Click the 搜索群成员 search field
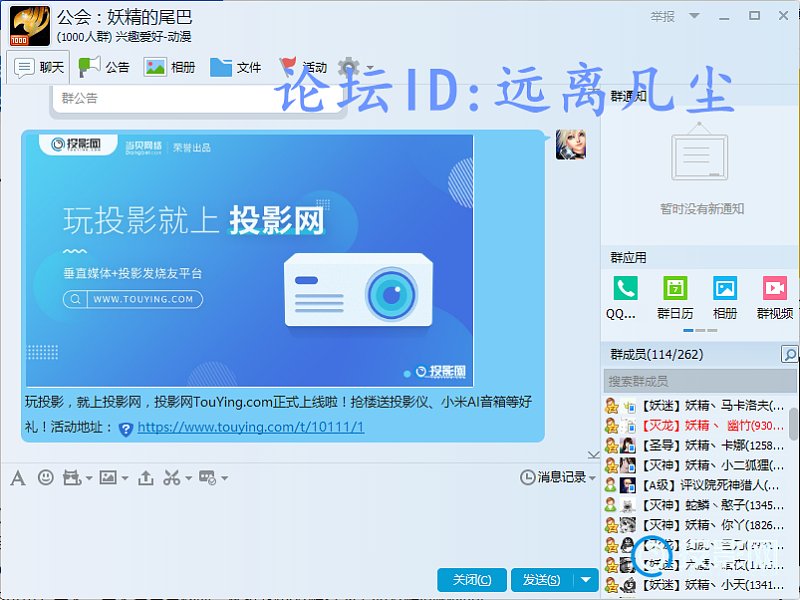 tap(695, 381)
